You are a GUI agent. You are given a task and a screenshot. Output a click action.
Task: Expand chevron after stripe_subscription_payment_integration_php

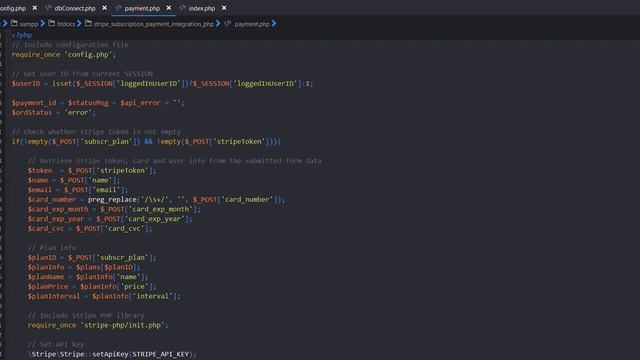(x=218, y=24)
